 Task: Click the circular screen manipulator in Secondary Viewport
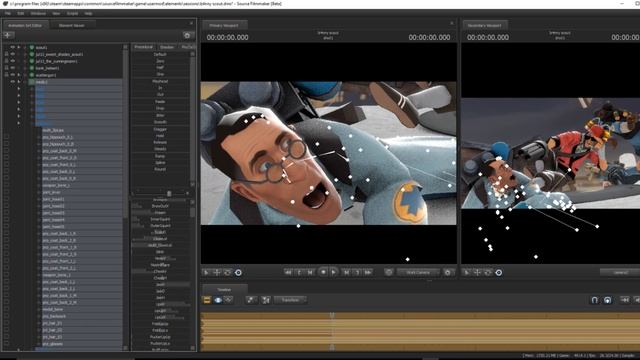coord(498,272)
